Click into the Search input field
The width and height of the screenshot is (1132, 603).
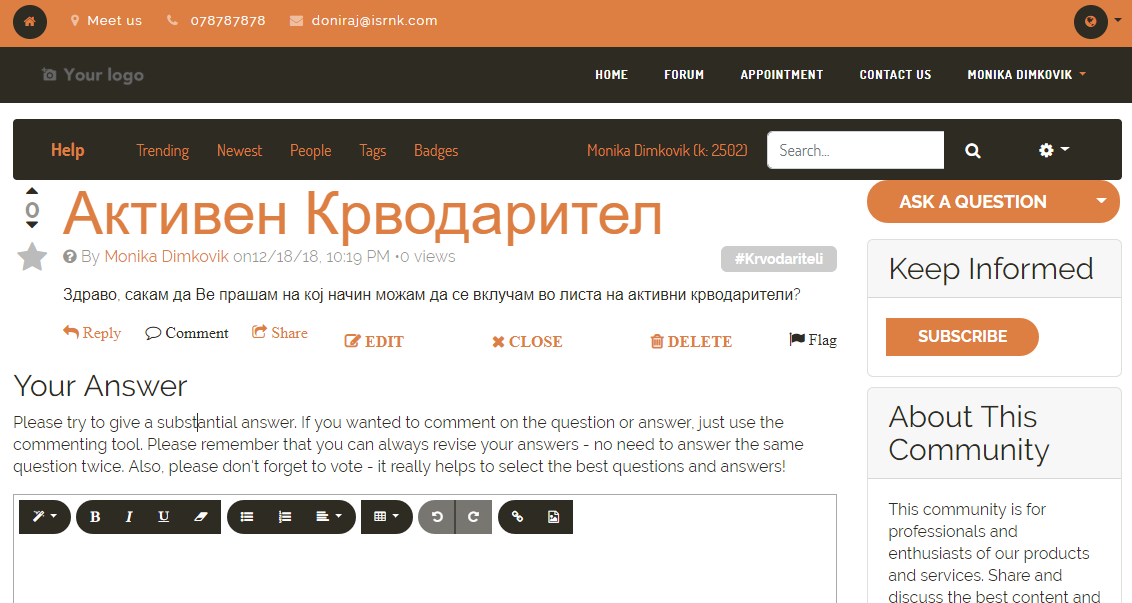pyautogui.click(x=855, y=151)
